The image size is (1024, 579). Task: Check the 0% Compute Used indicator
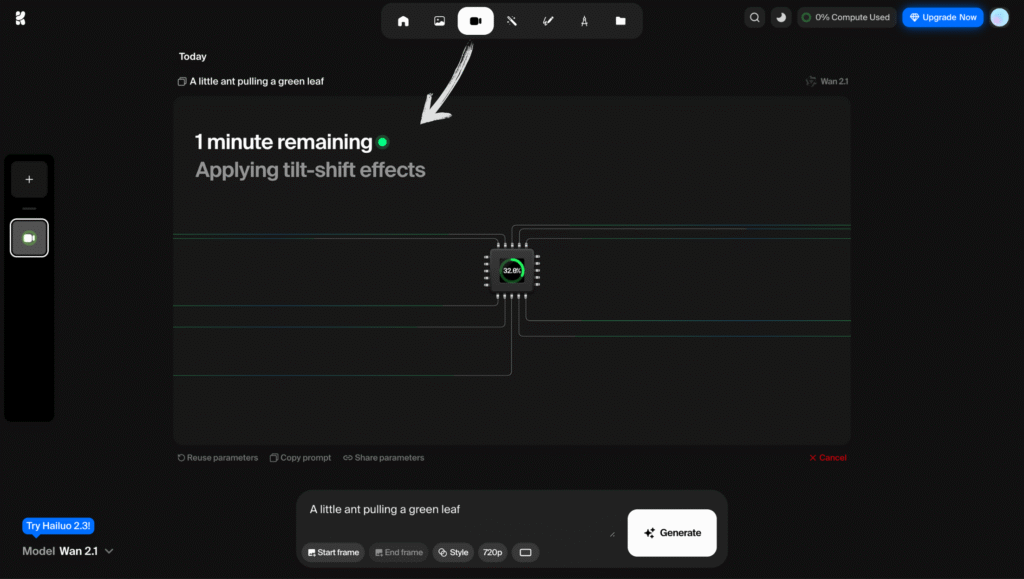(846, 17)
